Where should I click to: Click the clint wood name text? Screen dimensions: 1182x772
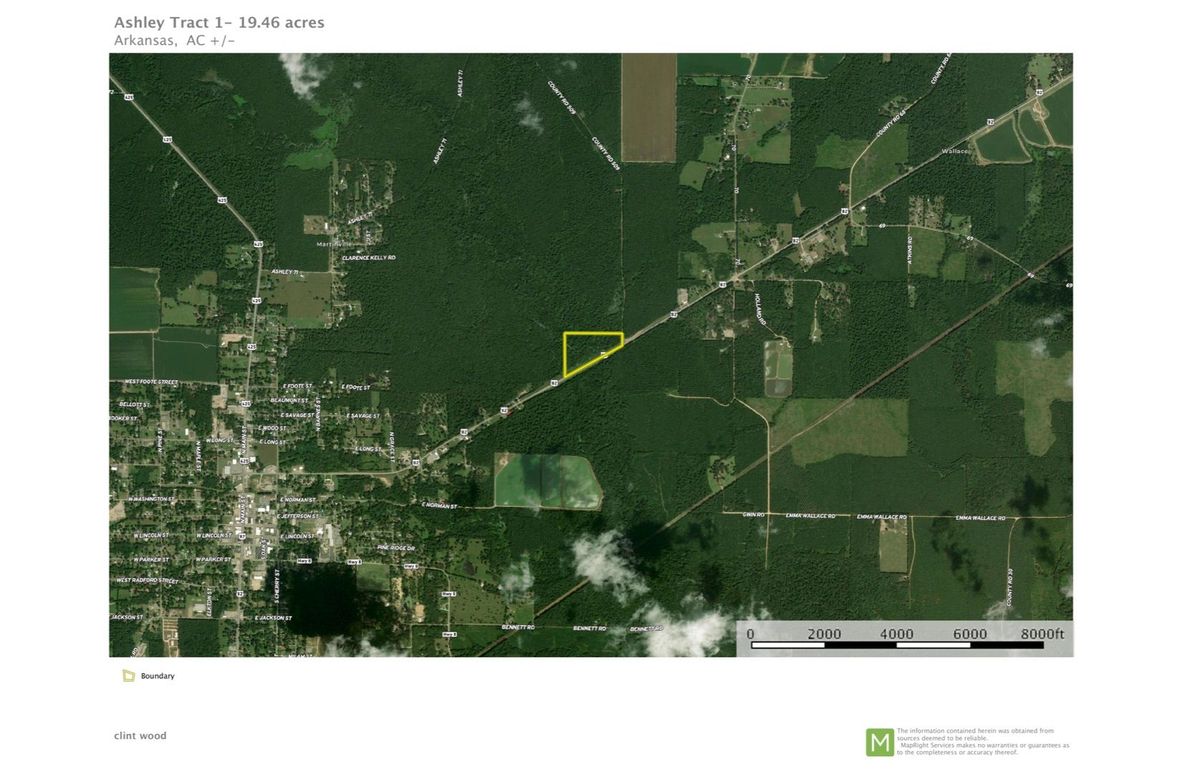pos(140,735)
